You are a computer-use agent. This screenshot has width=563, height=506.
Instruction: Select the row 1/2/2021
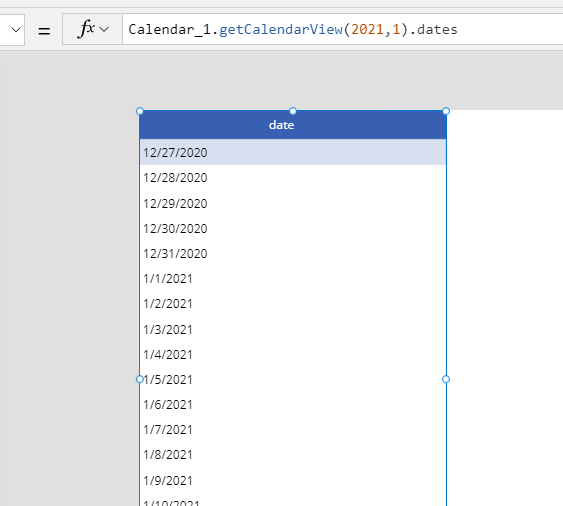293,304
